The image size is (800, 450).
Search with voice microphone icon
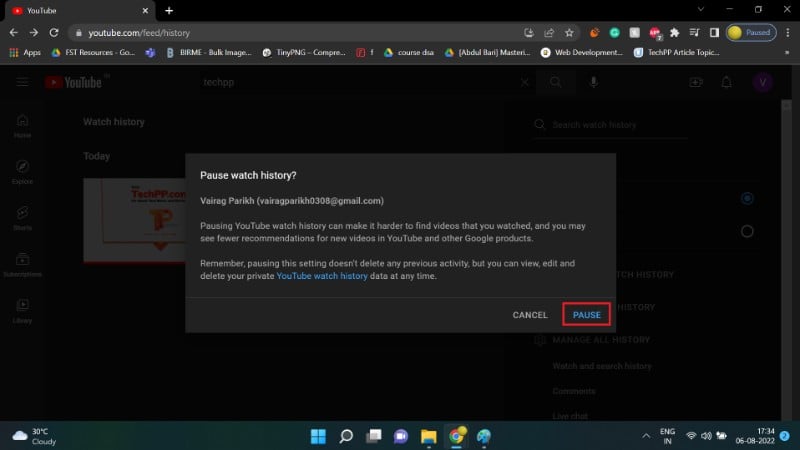tap(593, 82)
